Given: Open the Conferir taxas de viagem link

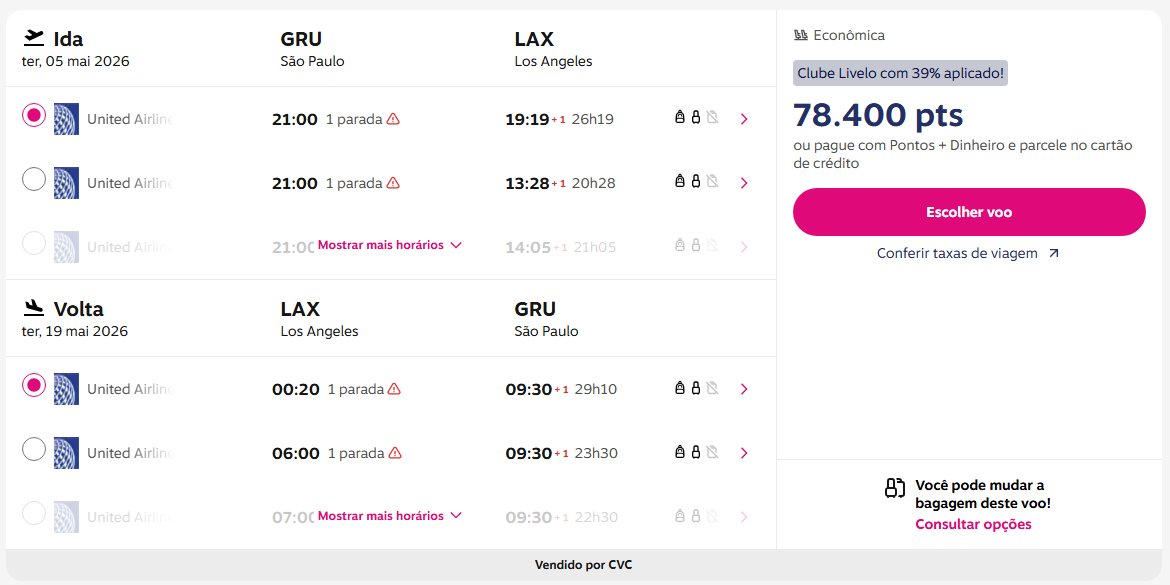Looking at the screenshot, I should [x=957, y=254].
